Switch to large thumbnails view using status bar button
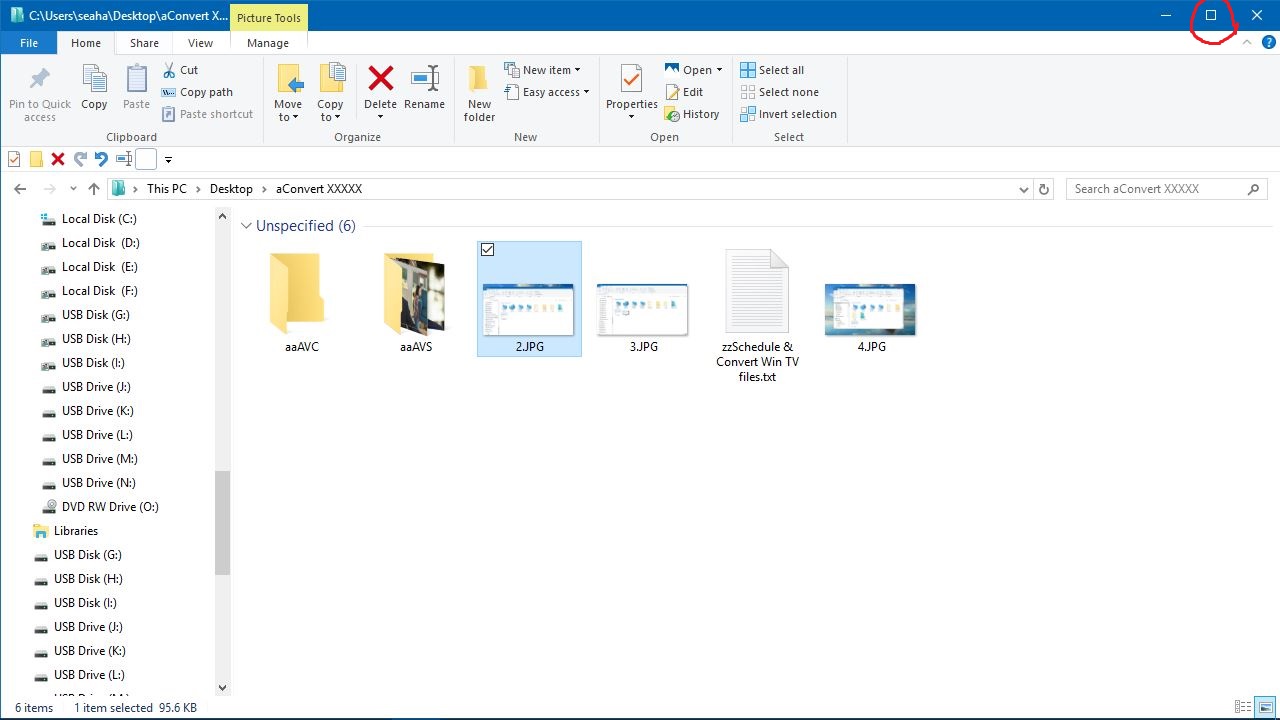This screenshot has height=720, width=1280. 1264,707
